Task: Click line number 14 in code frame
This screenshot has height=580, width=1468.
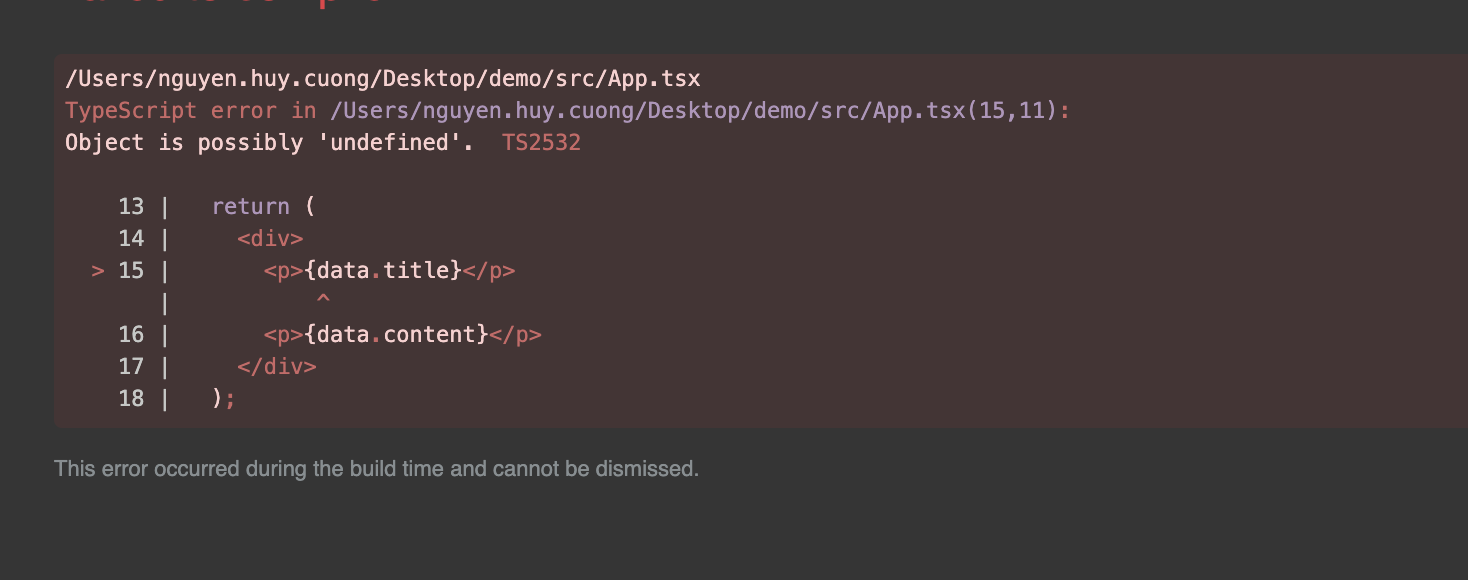Action: tap(131, 238)
